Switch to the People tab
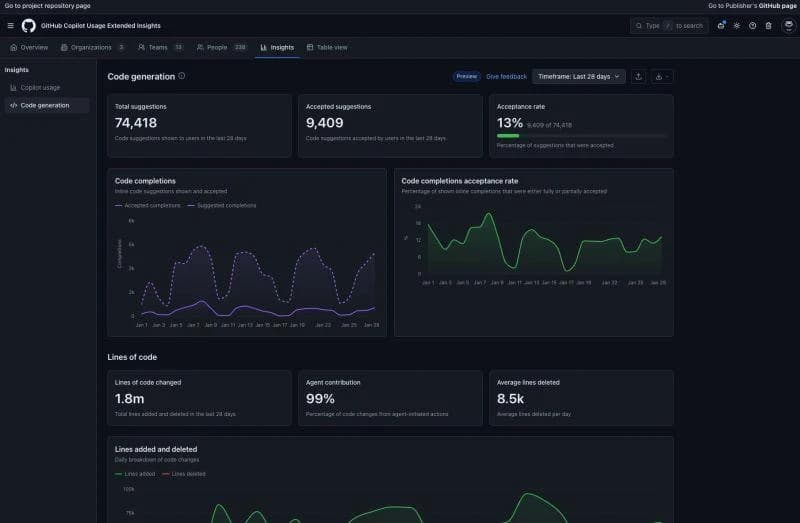Viewport: 800px width, 523px height. coord(222,47)
